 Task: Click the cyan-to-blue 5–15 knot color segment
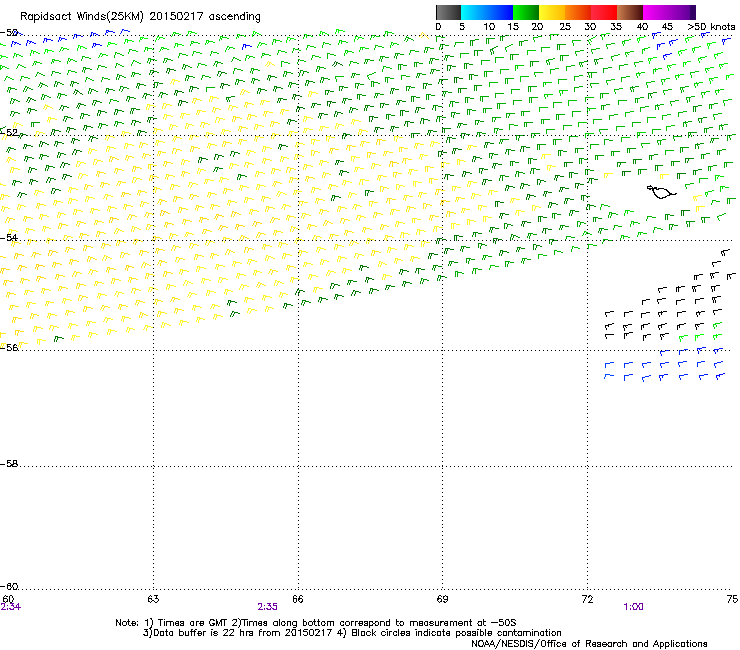pyautogui.click(x=487, y=12)
